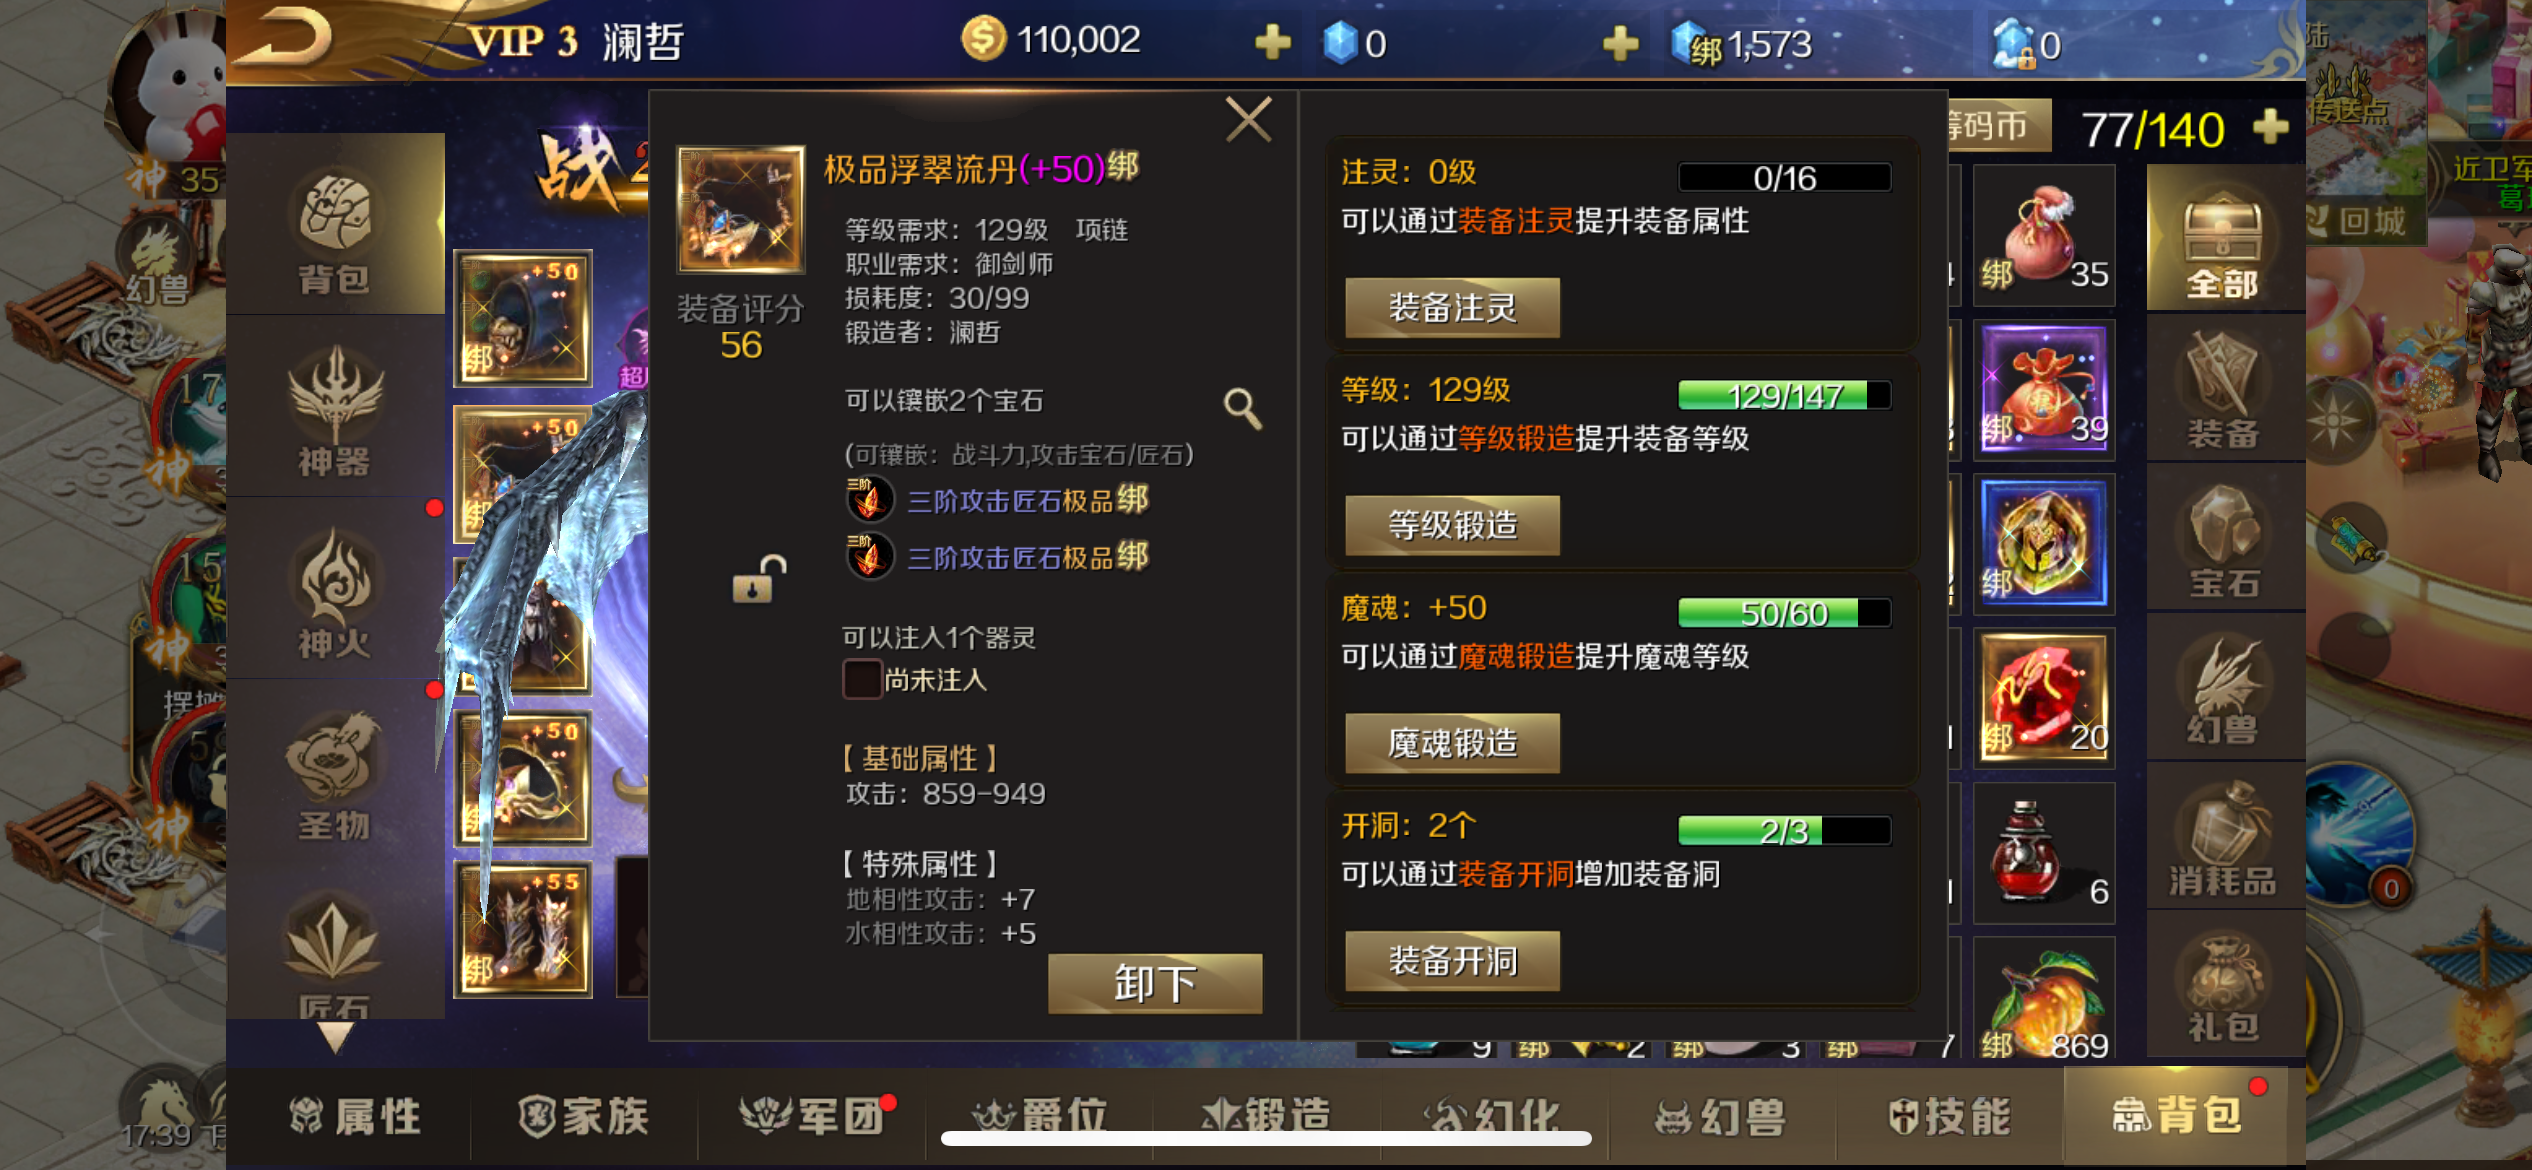Viewport: 2532px width, 1170px height.
Task: Switch to the 锻造 bottom tab
Action: 1267,1116
